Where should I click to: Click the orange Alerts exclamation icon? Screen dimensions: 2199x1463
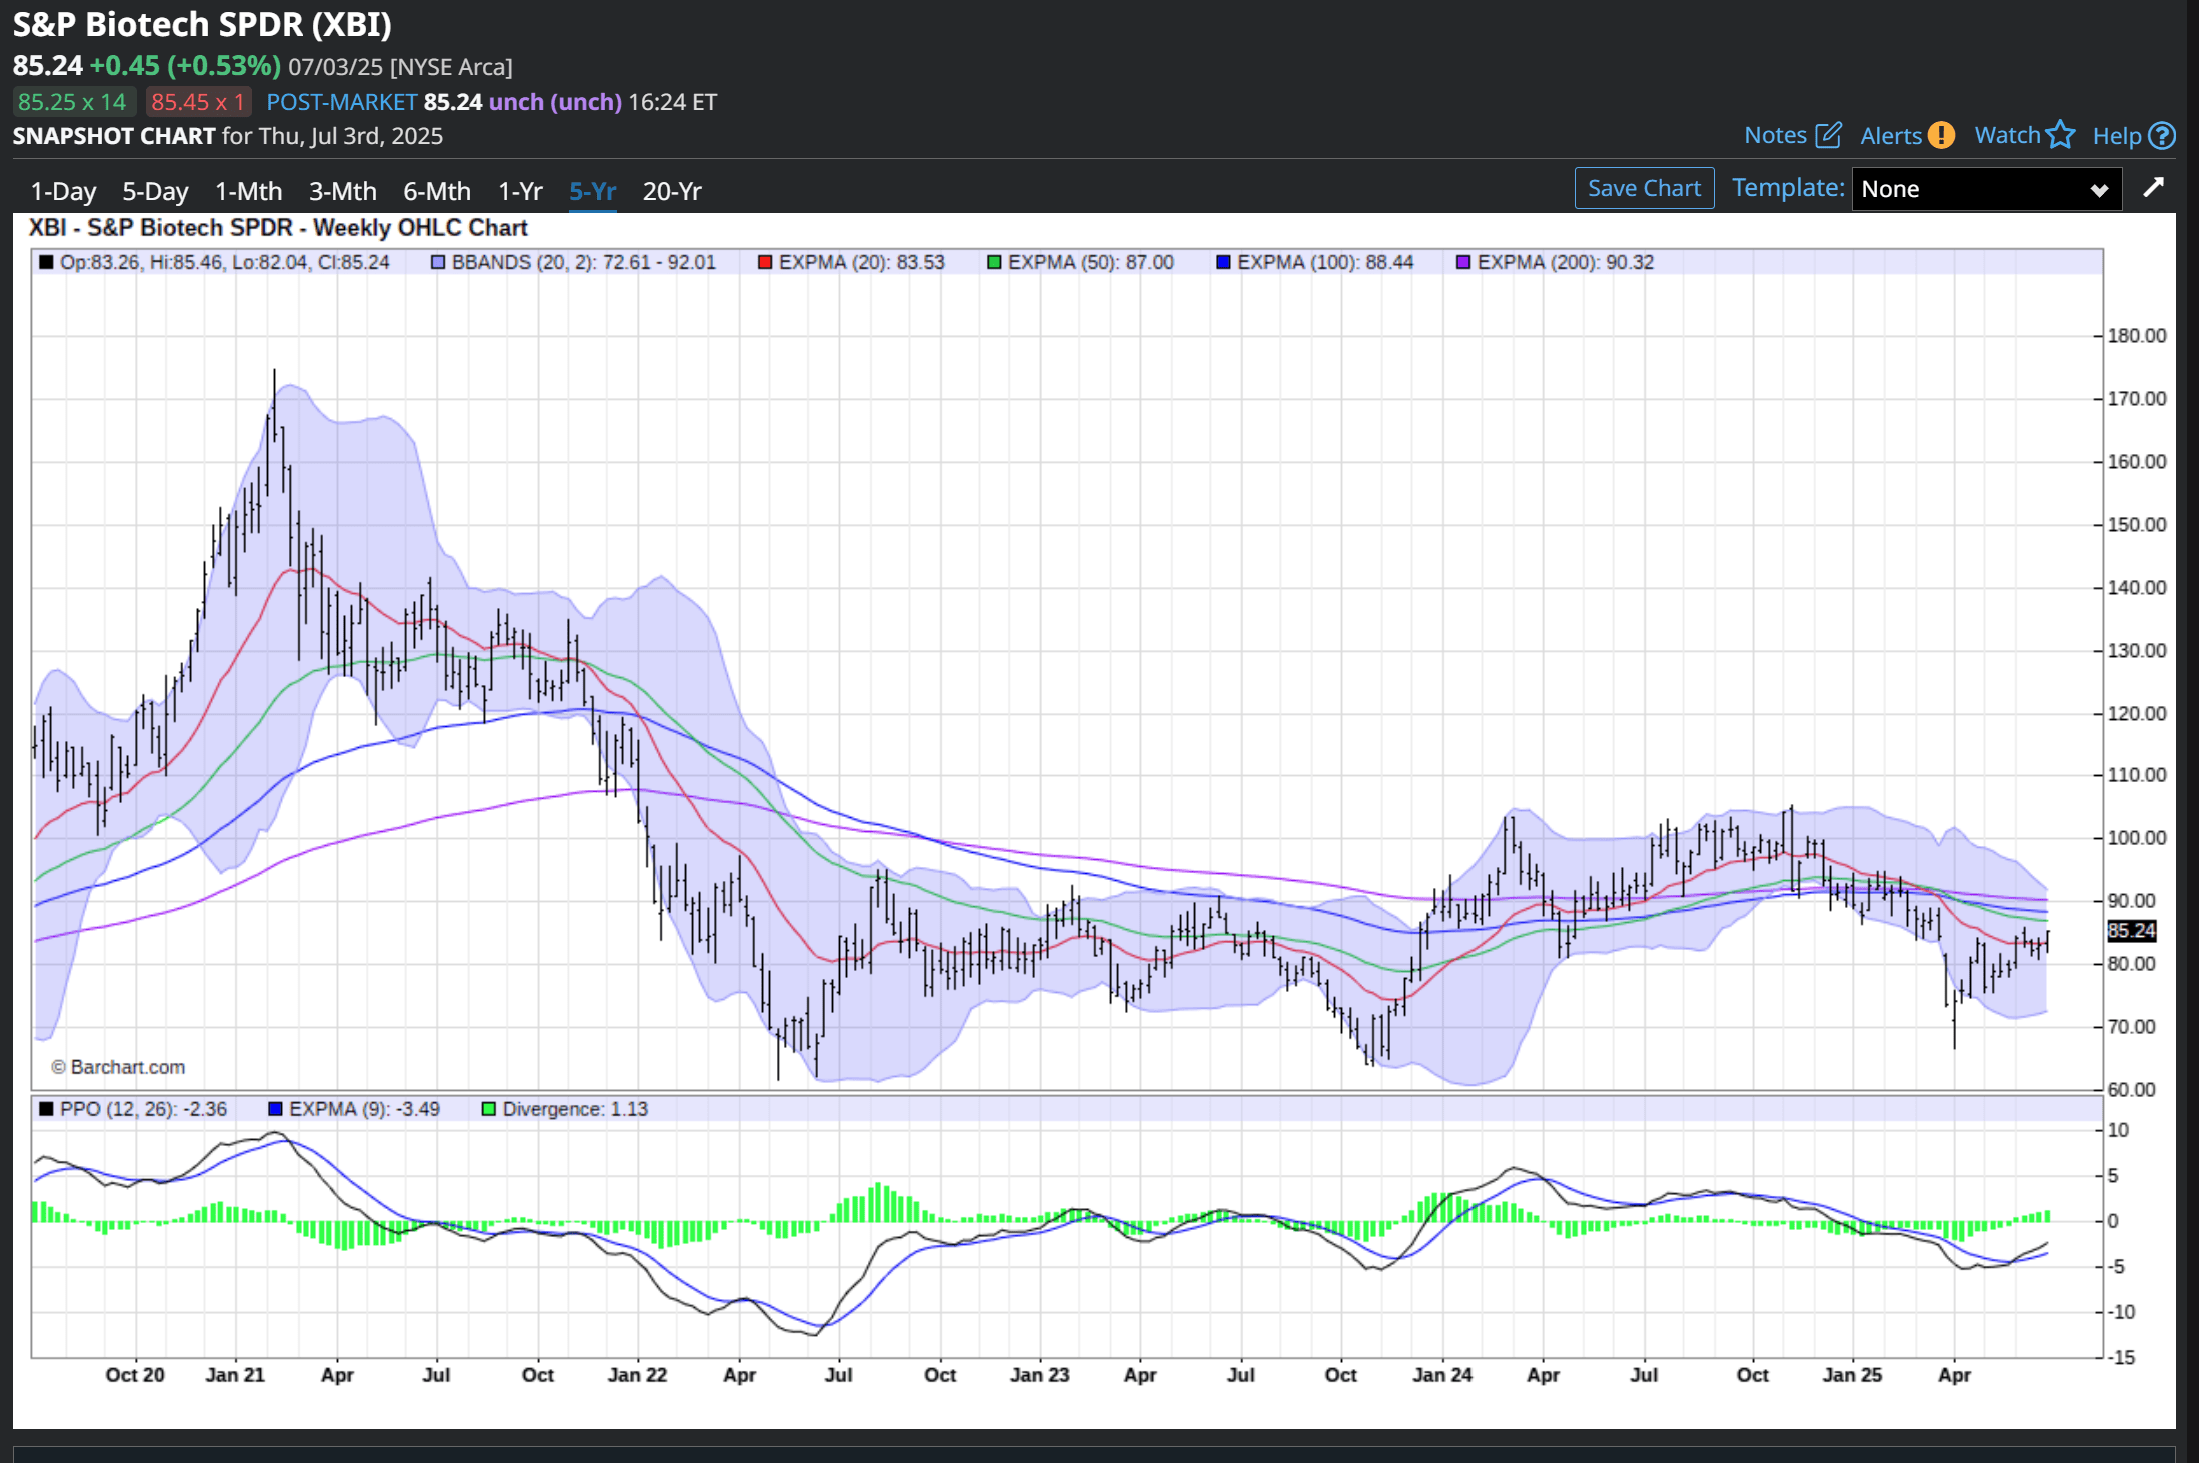1940,134
